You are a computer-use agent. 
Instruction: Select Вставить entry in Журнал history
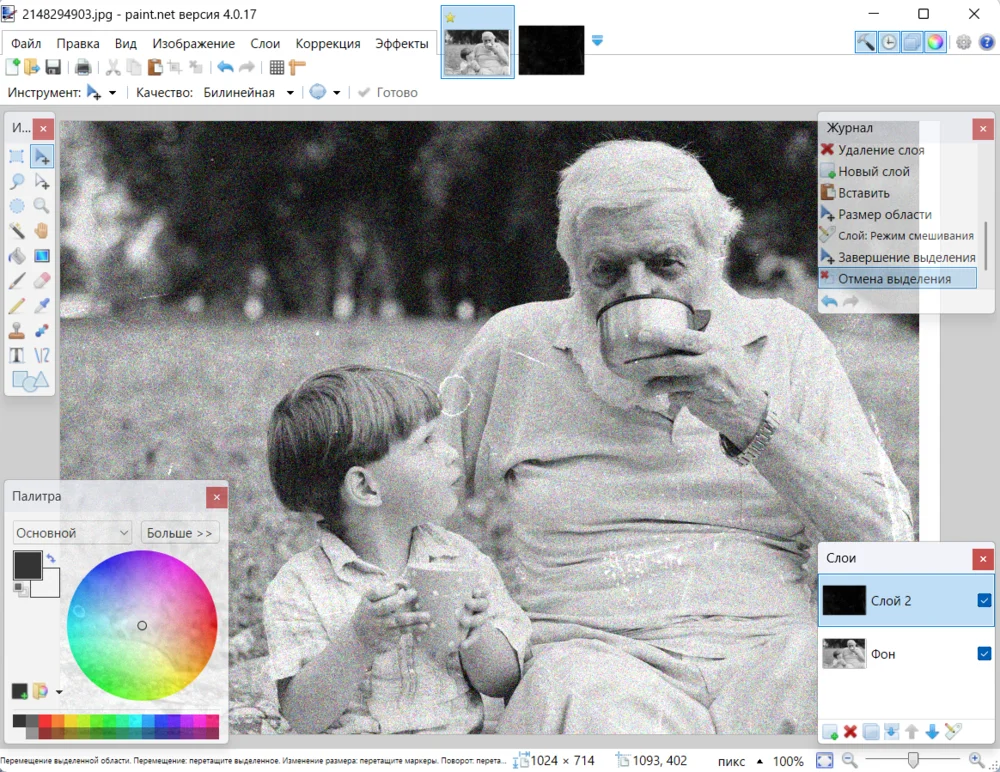897,193
